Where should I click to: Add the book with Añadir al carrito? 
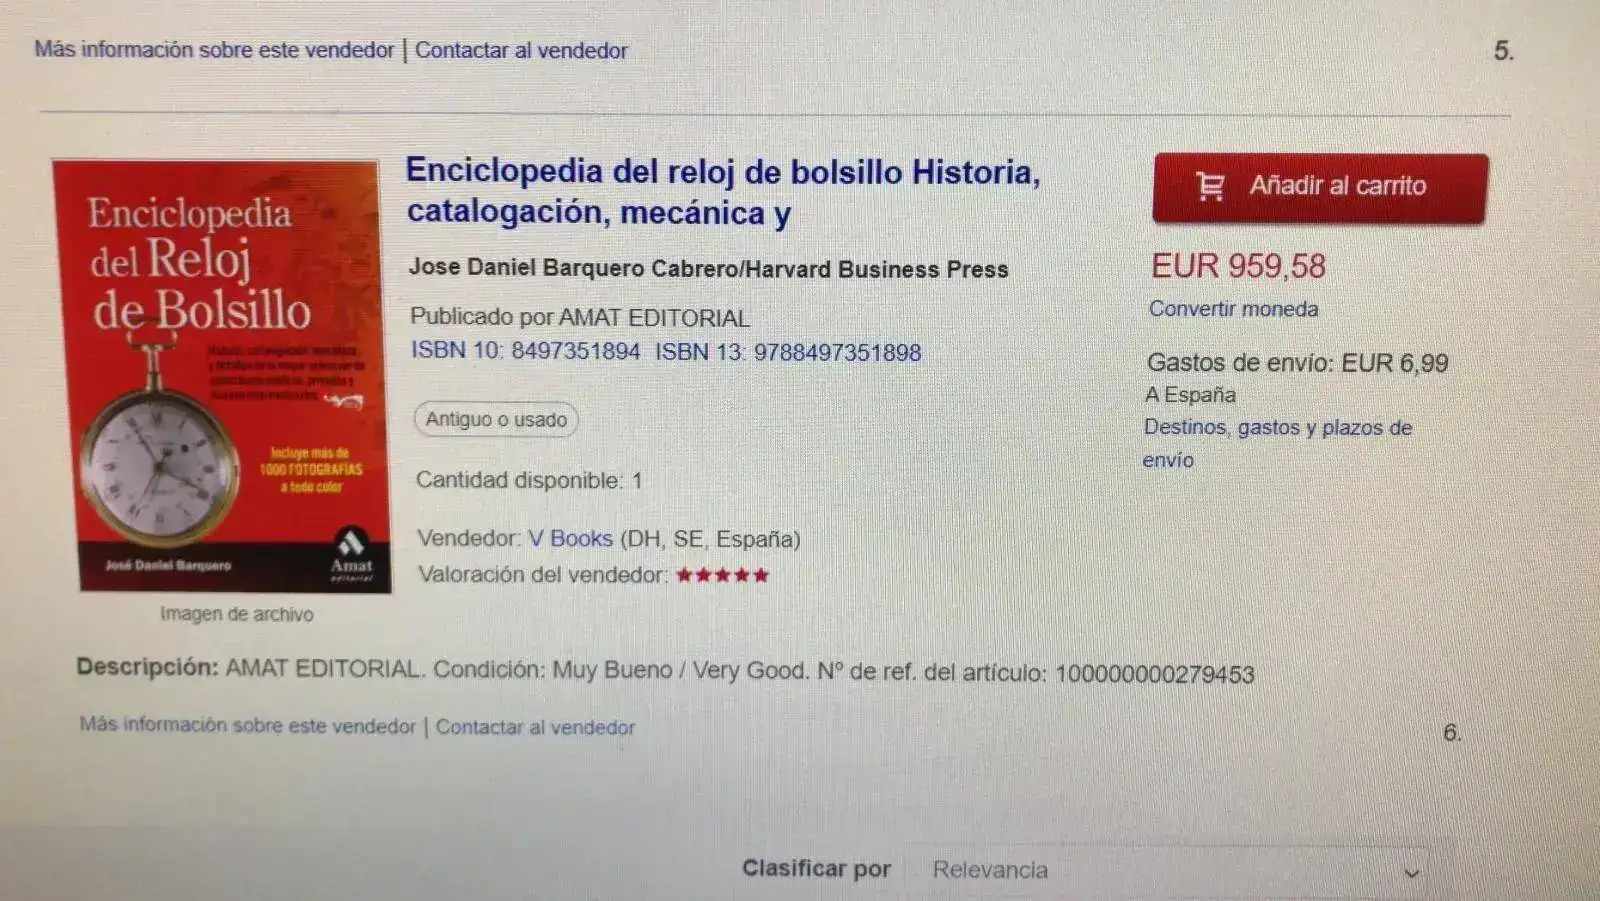(1320, 188)
